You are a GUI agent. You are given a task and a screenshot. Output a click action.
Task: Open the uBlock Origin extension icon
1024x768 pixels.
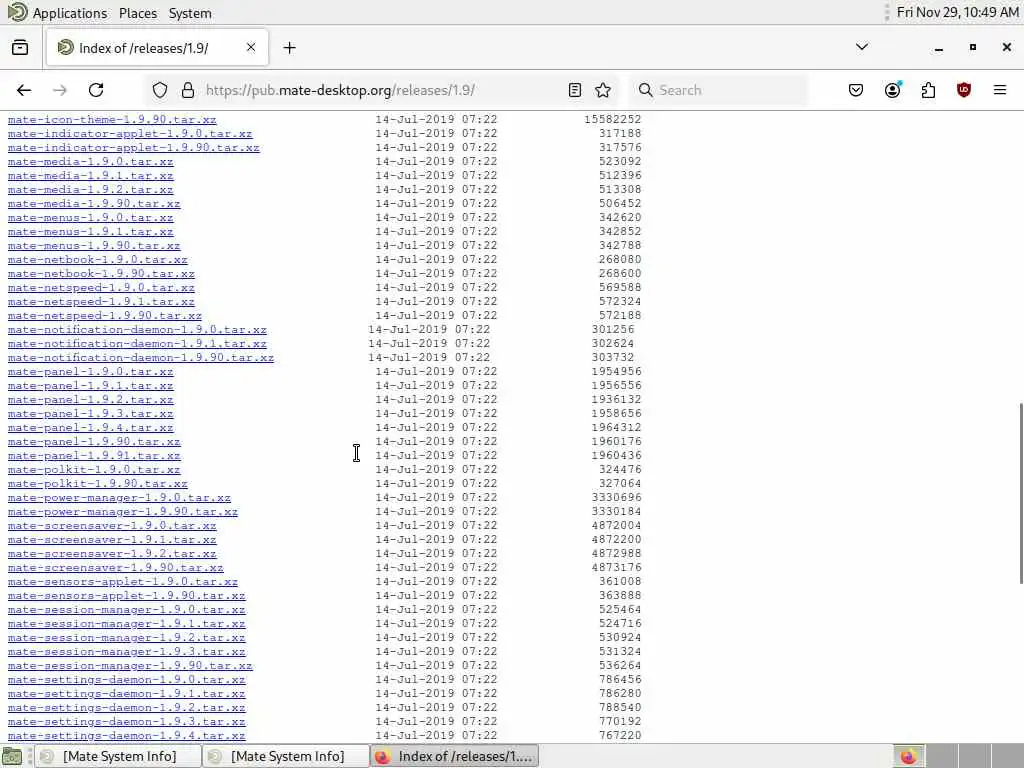click(x=964, y=90)
